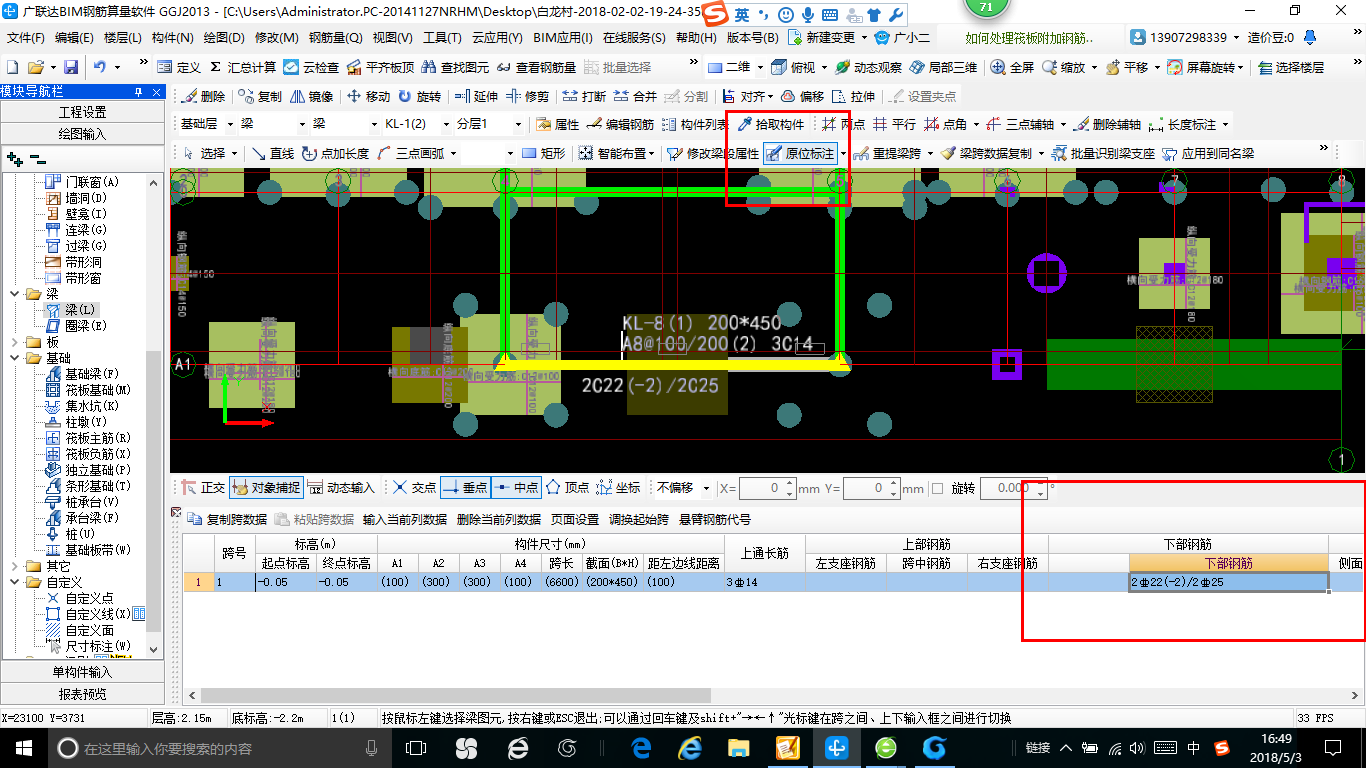Image resolution: width=1366 pixels, height=768 pixels.
Task: Select the 修剪 trim tool
Action: (x=527, y=97)
